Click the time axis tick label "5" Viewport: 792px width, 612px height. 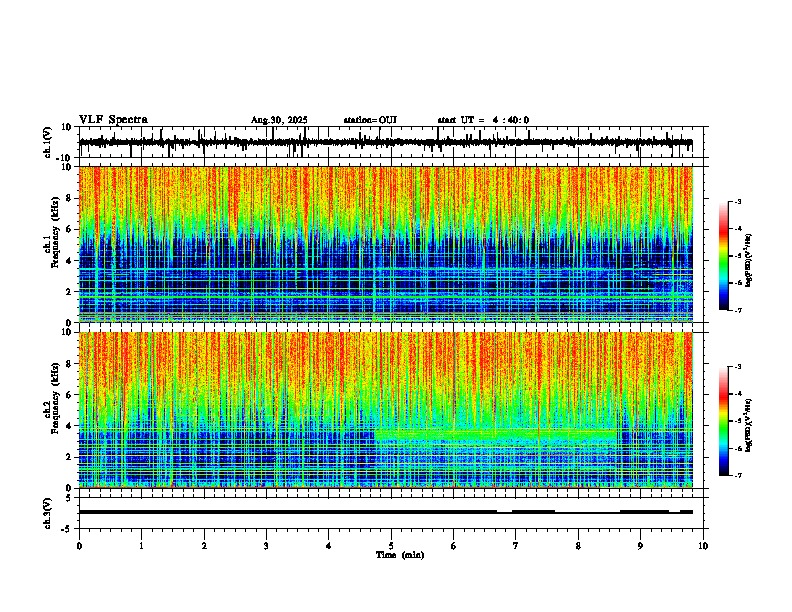click(391, 546)
